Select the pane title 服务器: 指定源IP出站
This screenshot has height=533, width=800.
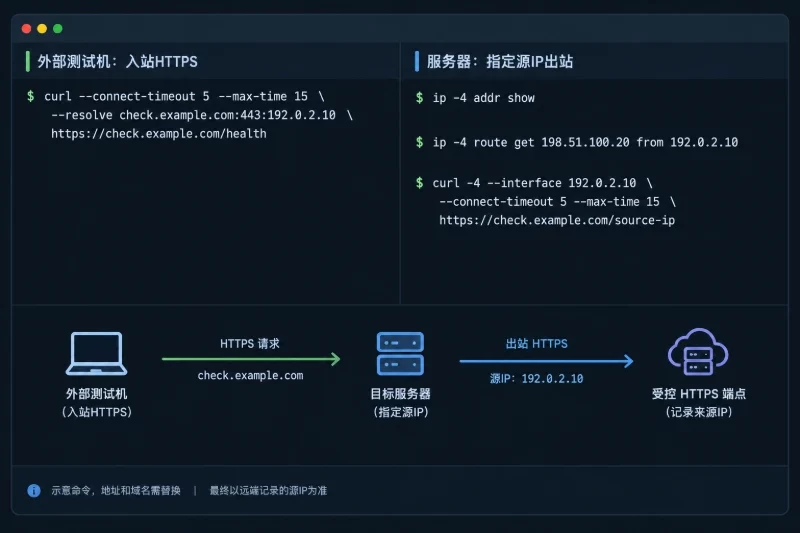[x=500, y=62]
